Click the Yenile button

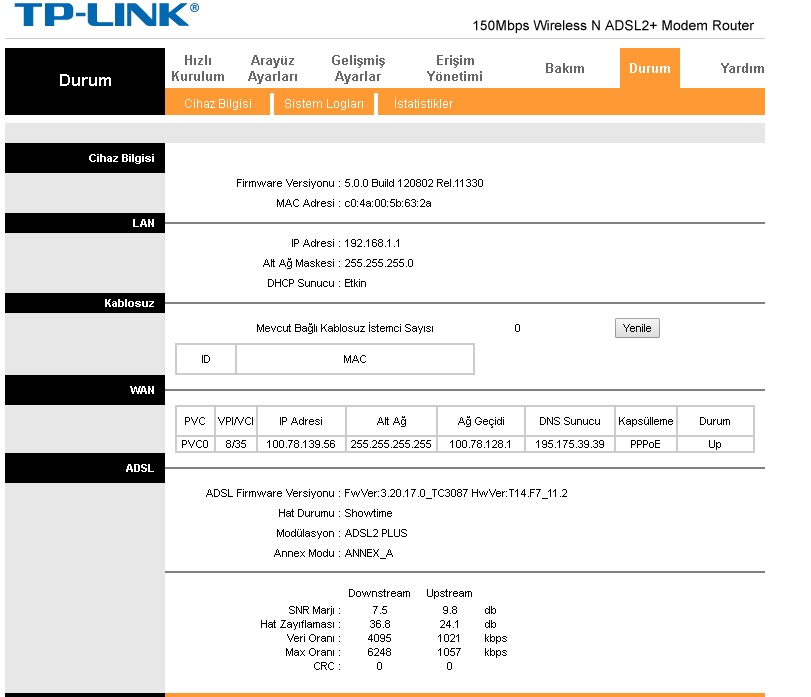(x=637, y=328)
